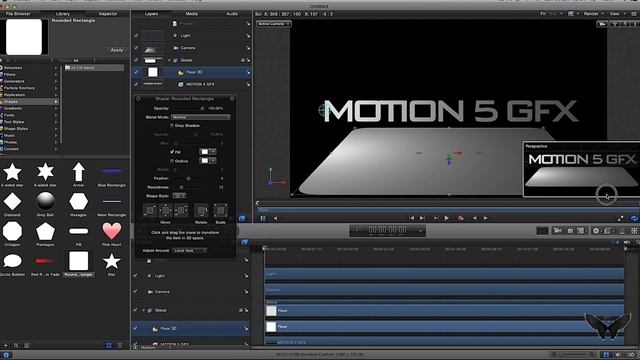Select the Diamond shape thumbnail
This screenshot has height=360, width=640.
[12, 202]
